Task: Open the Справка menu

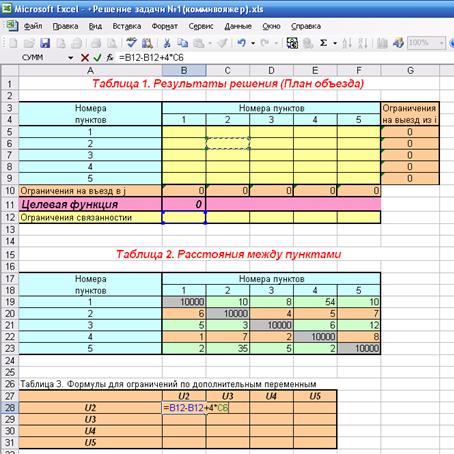Action: [x=306, y=26]
